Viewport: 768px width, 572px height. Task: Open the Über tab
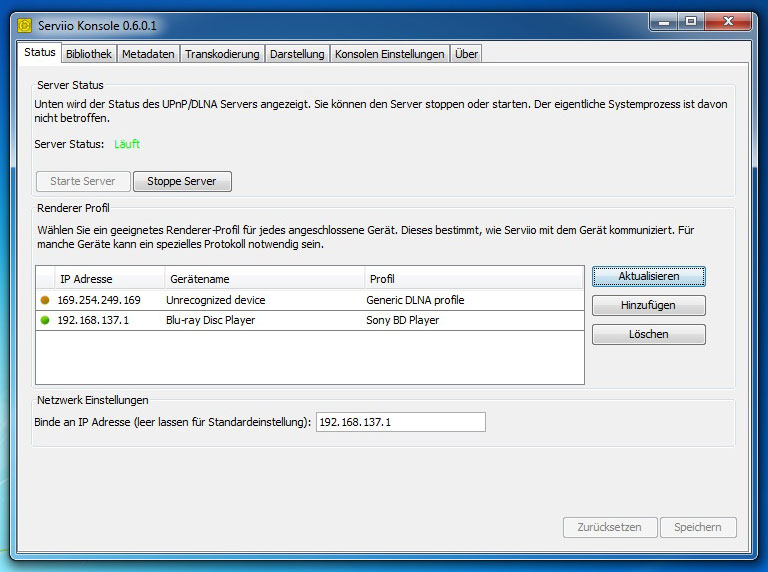coord(466,54)
